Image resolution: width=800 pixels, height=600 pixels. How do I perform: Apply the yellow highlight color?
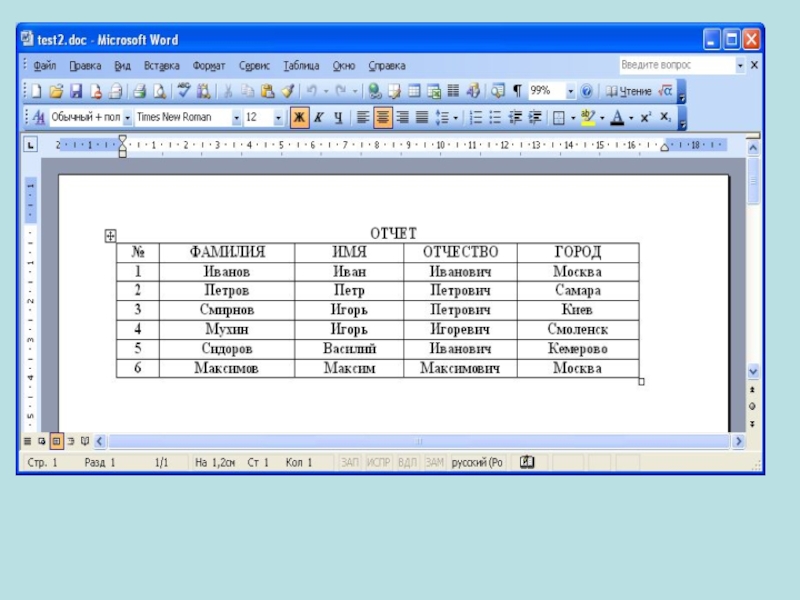(588, 118)
